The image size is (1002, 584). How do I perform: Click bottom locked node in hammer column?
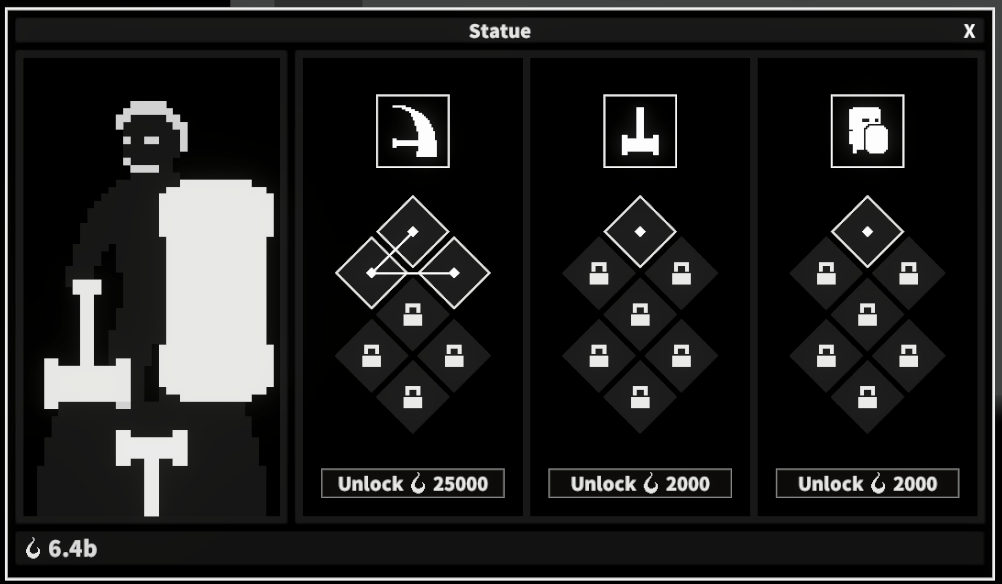point(640,397)
